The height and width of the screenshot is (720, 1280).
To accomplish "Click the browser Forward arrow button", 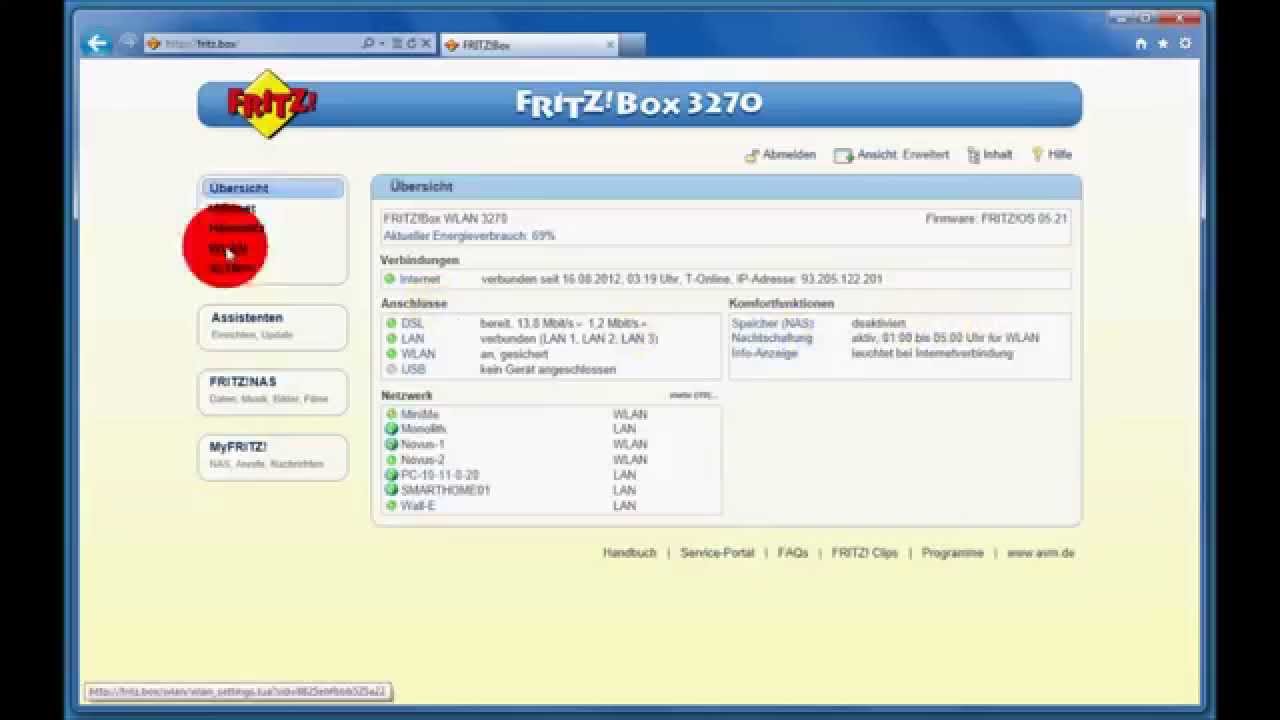I will tap(128, 43).
